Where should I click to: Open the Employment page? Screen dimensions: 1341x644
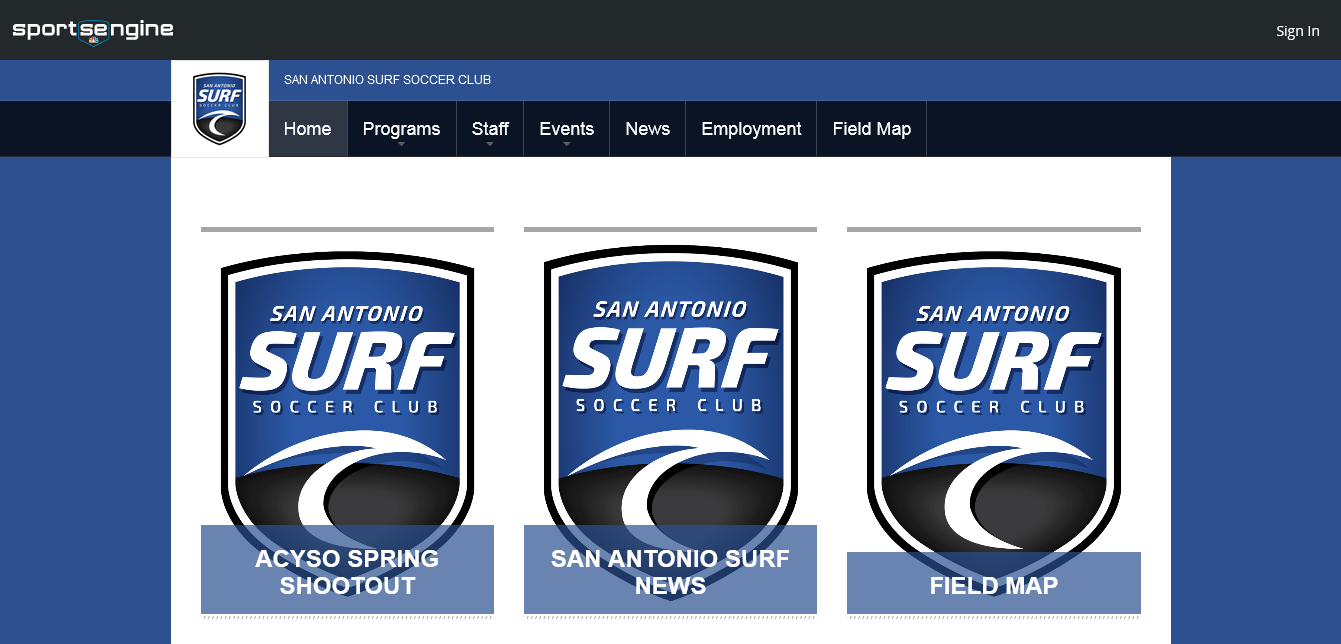point(751,129)
